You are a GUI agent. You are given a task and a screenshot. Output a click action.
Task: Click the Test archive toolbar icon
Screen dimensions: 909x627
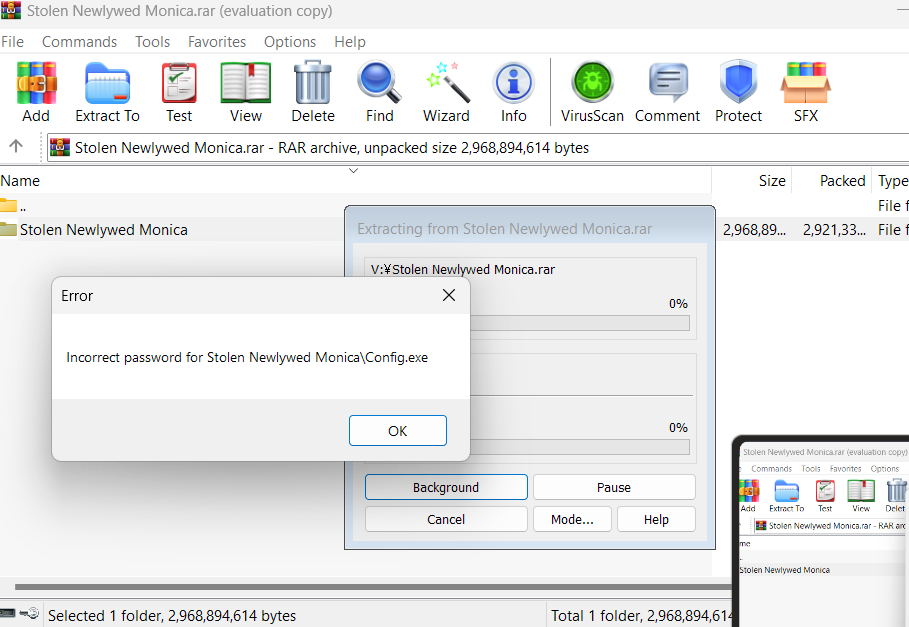(179, 84)
